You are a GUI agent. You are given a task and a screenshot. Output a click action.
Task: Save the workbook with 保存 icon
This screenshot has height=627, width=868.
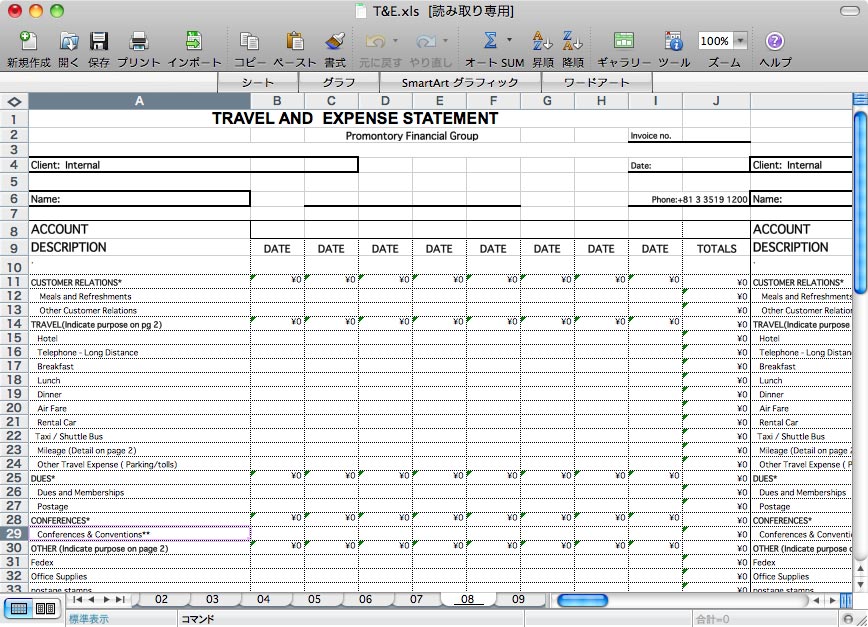[x=99, y=42]
